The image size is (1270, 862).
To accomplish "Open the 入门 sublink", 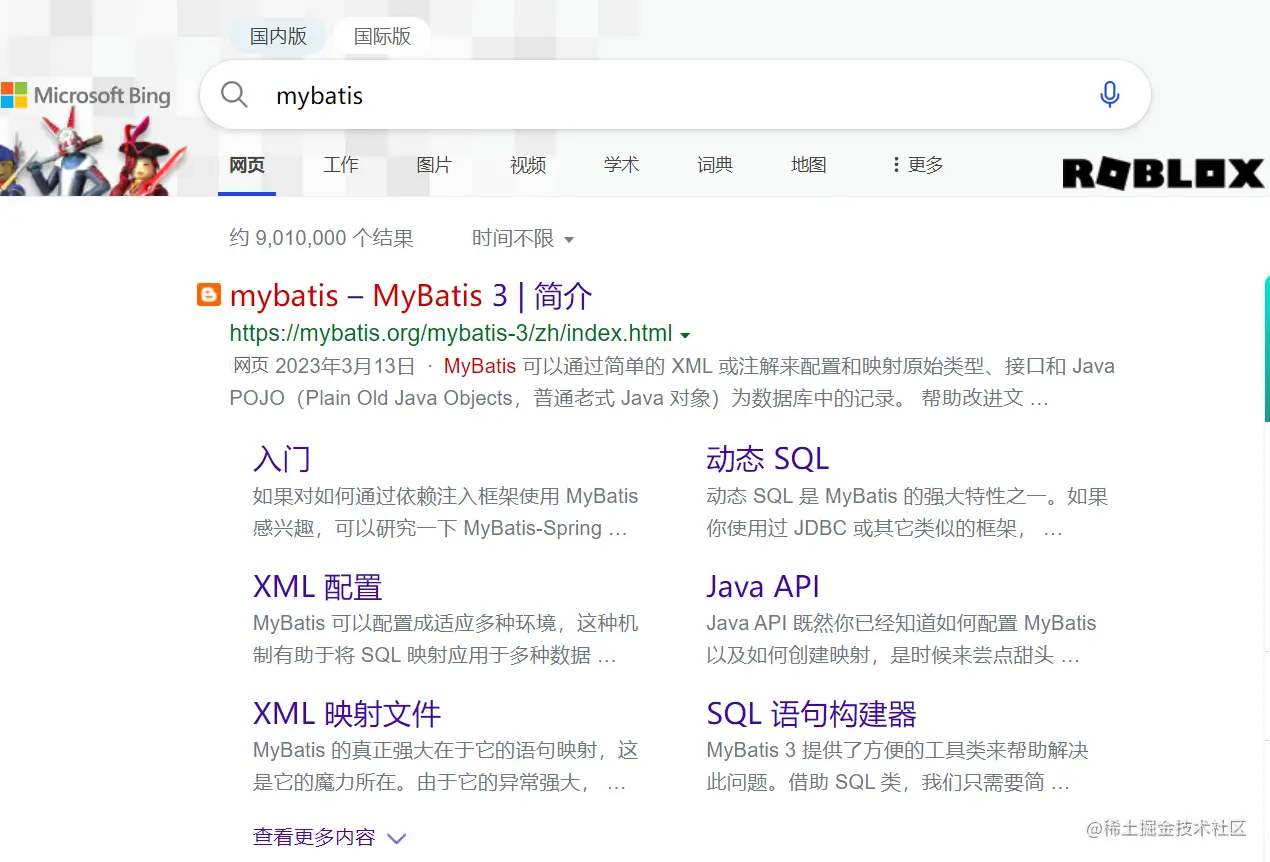I will tap(282, 459).
